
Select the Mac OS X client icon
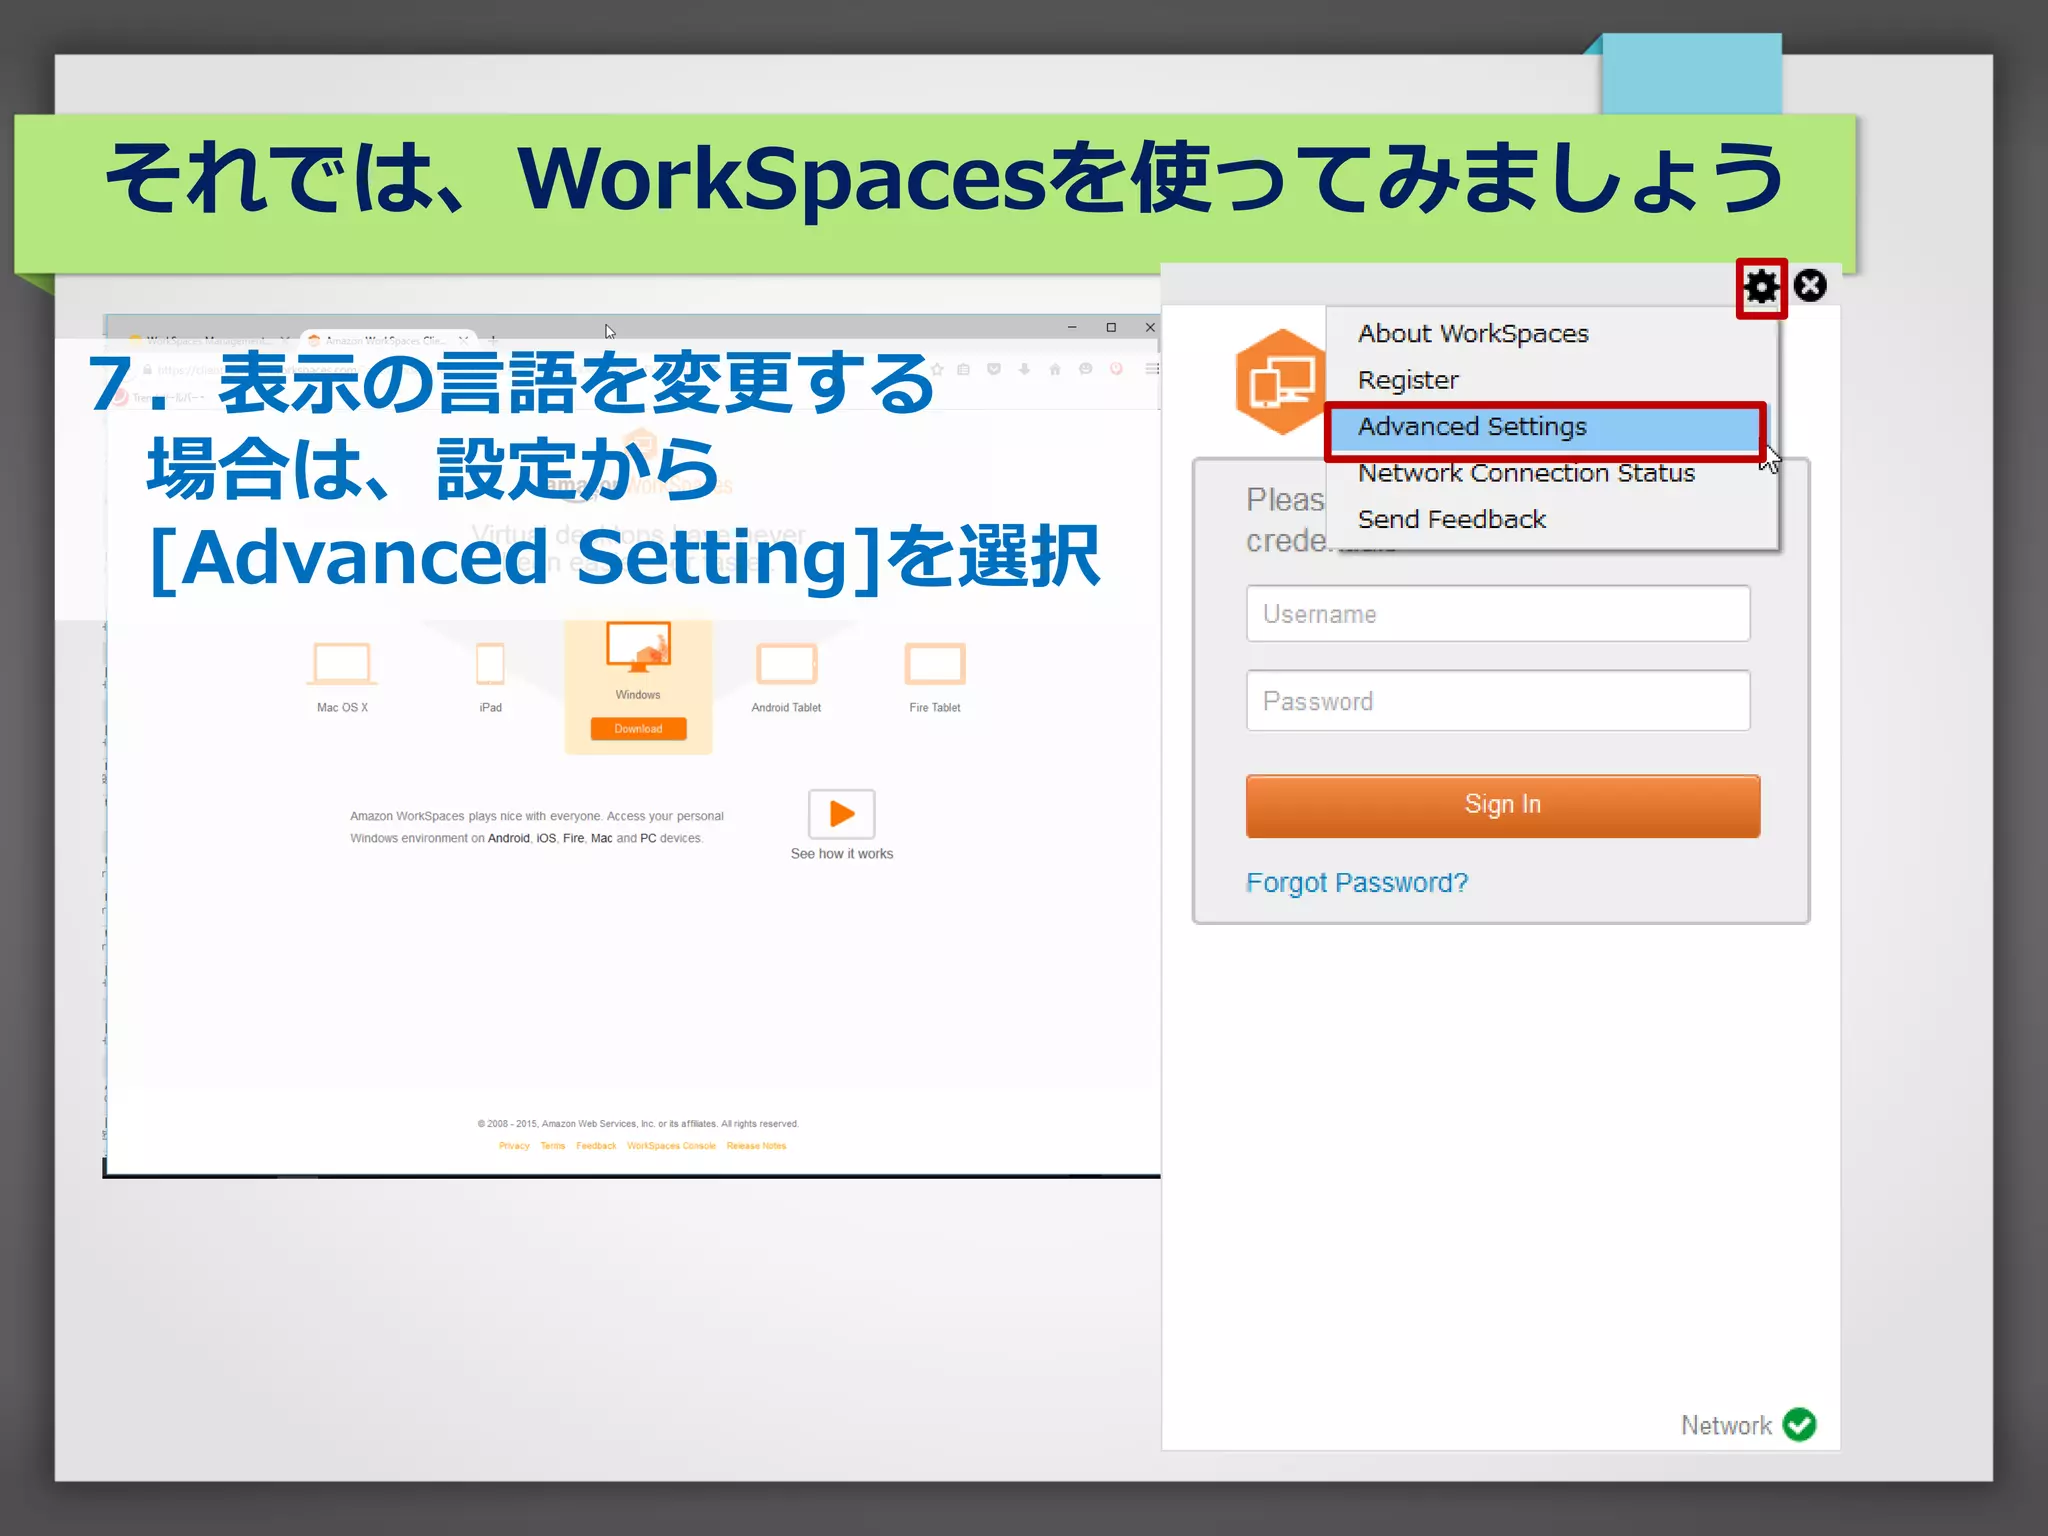(342, 664)
